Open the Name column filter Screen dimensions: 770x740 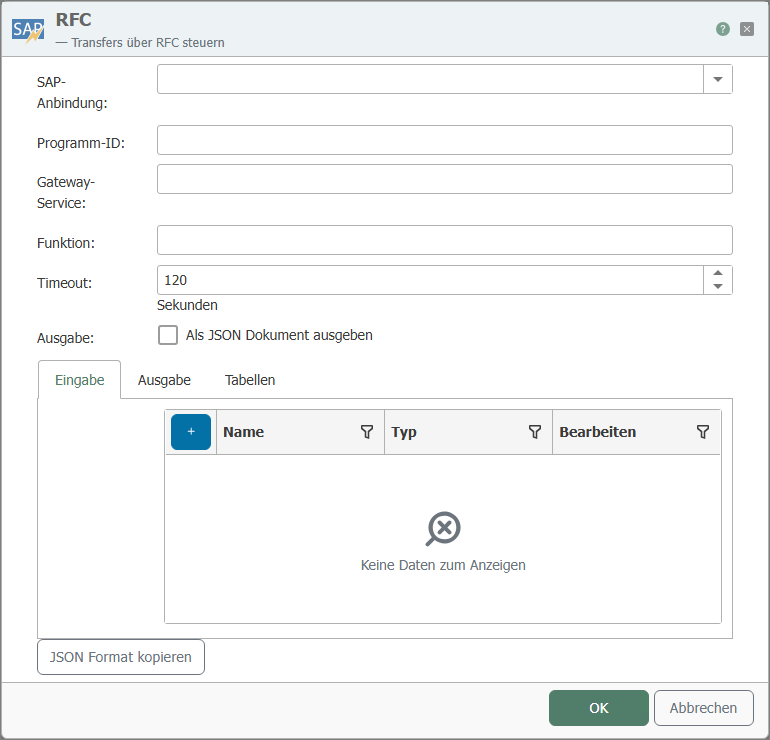(x=366, y=432)
